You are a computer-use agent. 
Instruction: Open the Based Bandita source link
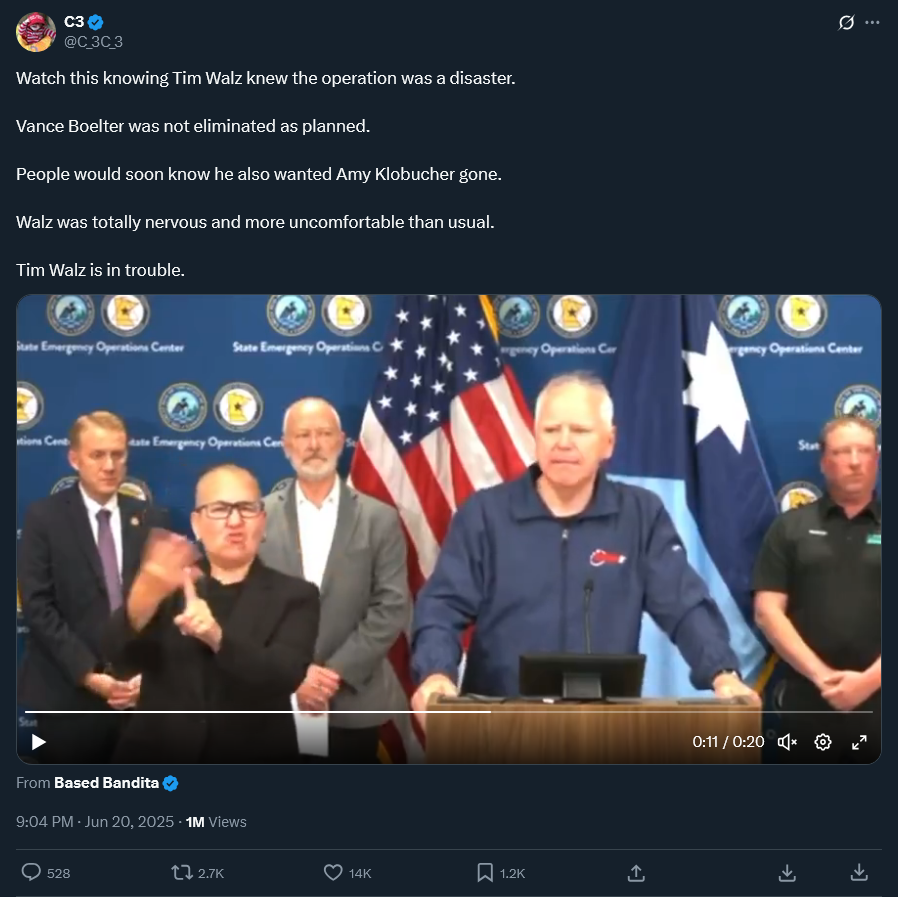click(106, 782)
